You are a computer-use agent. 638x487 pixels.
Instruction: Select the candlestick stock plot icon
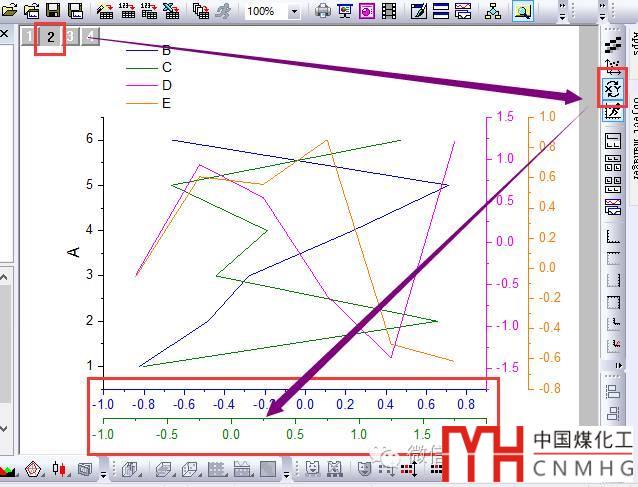(59, 470)
